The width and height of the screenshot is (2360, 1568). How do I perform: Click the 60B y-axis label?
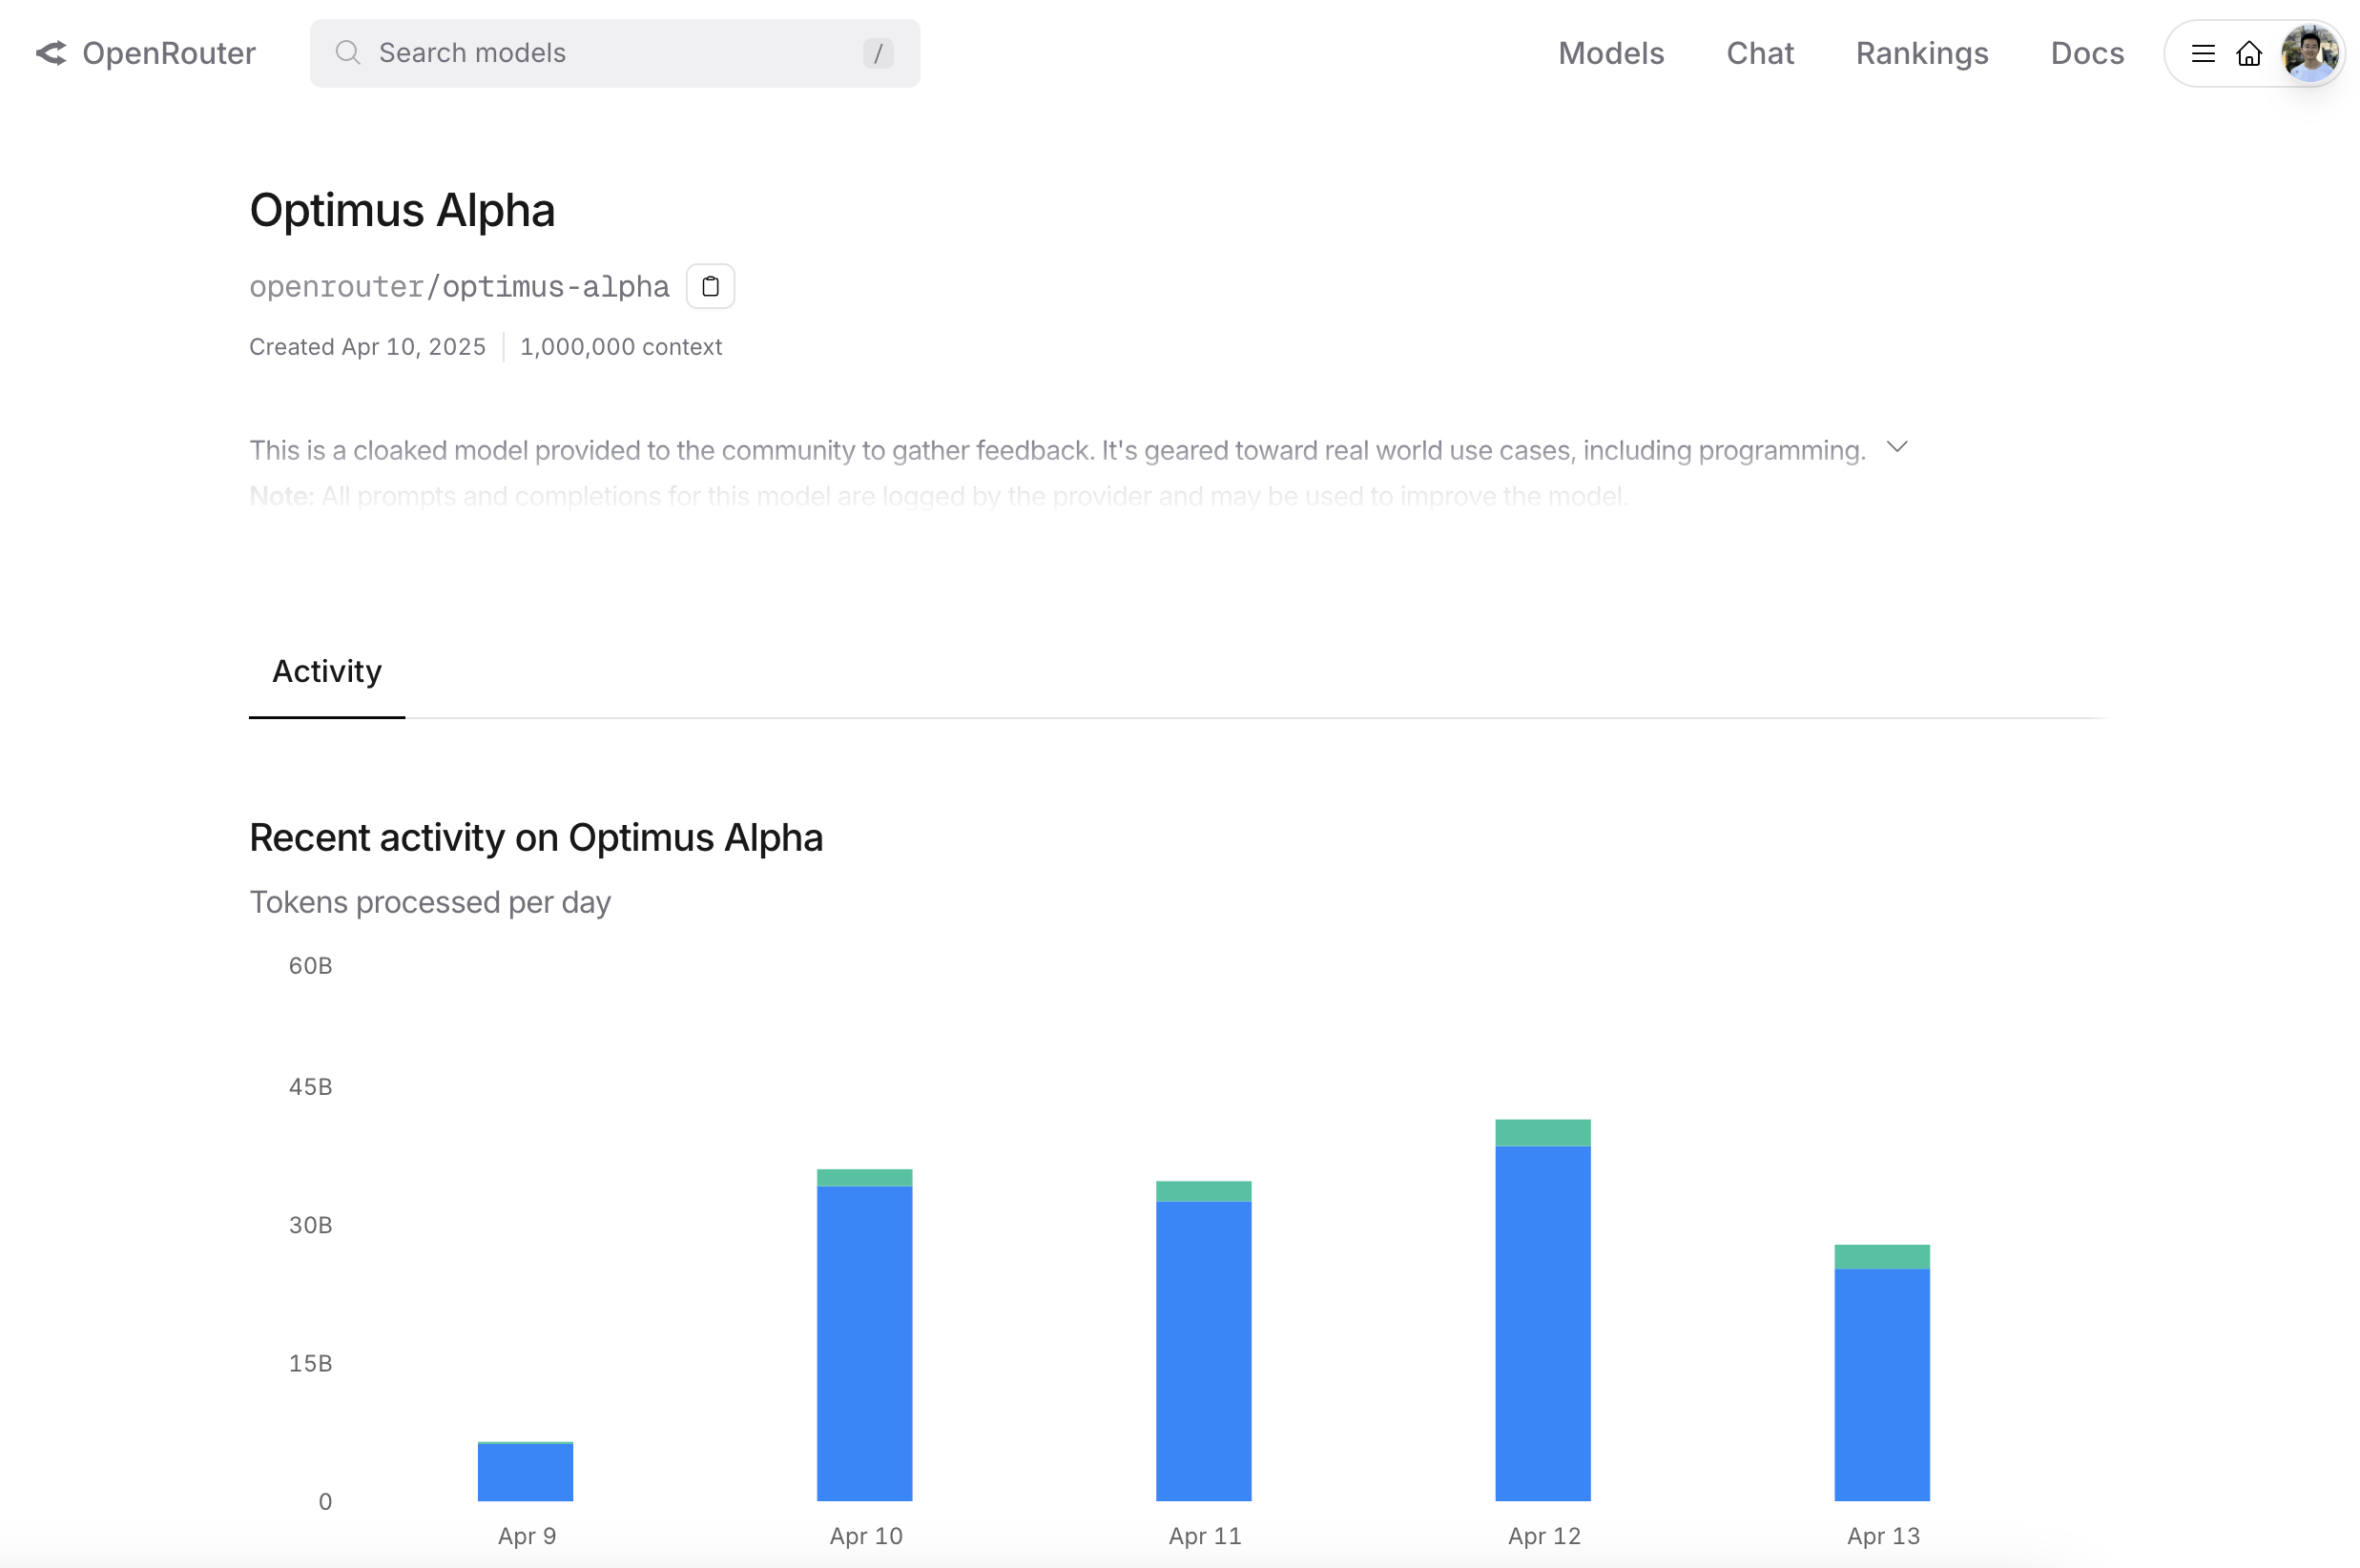[x=310, y=966]
